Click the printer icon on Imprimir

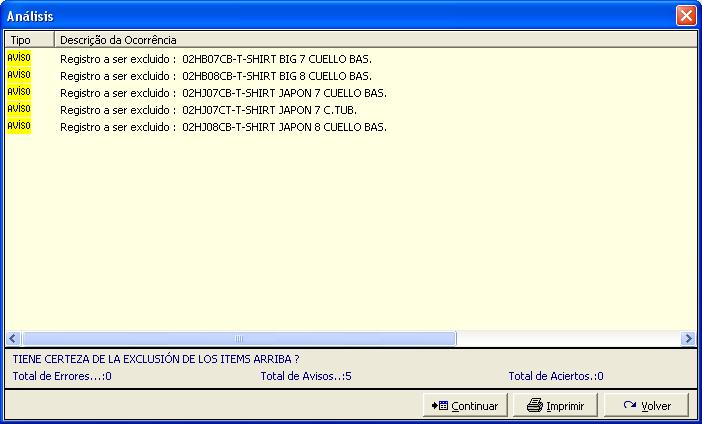tap(535, 405)
